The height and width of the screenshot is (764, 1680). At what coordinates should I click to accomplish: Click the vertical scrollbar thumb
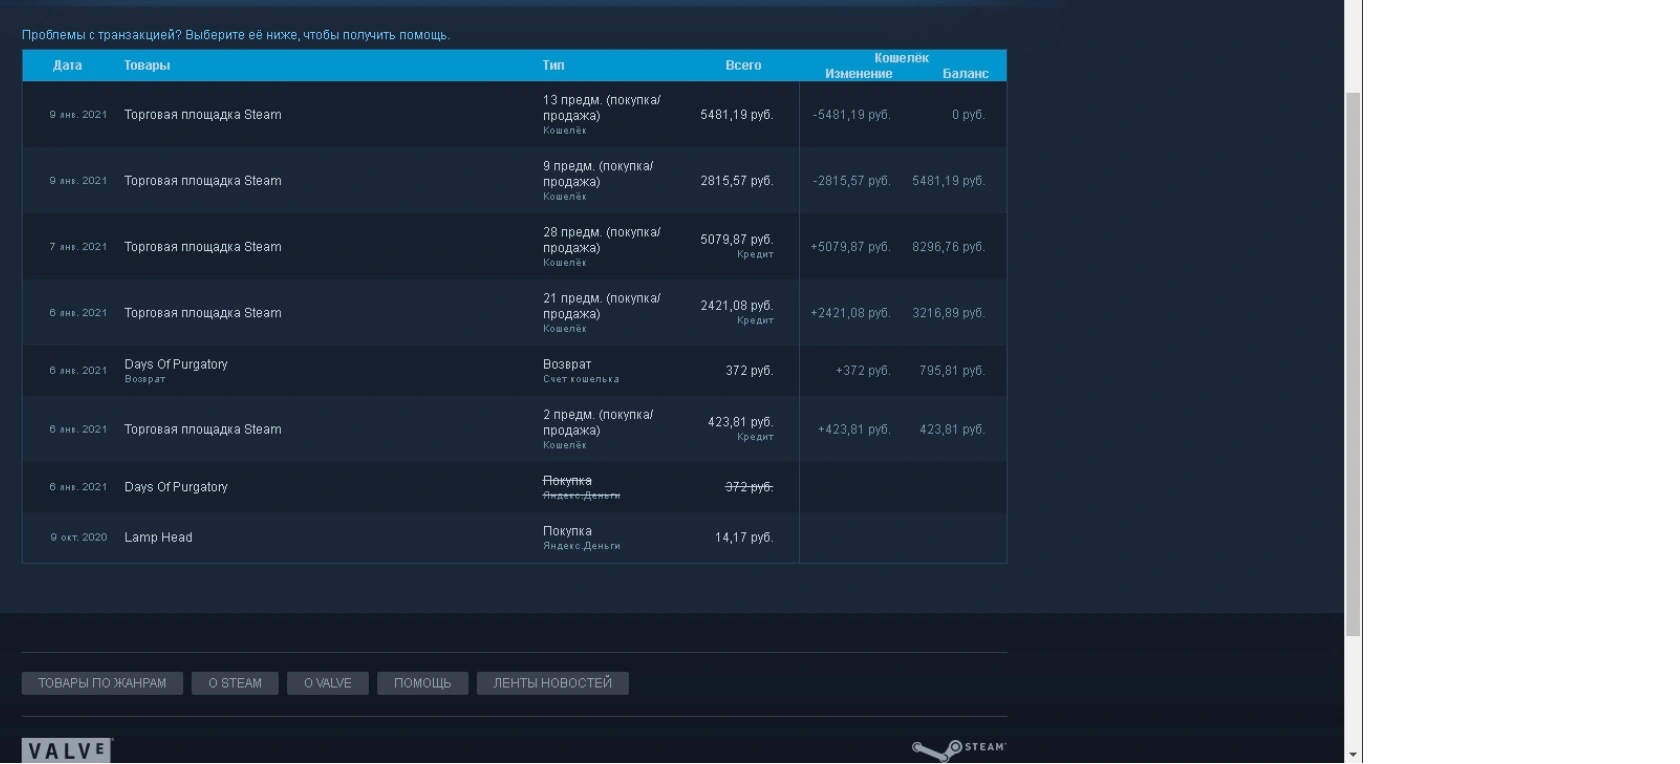[x=1353, y=364]
